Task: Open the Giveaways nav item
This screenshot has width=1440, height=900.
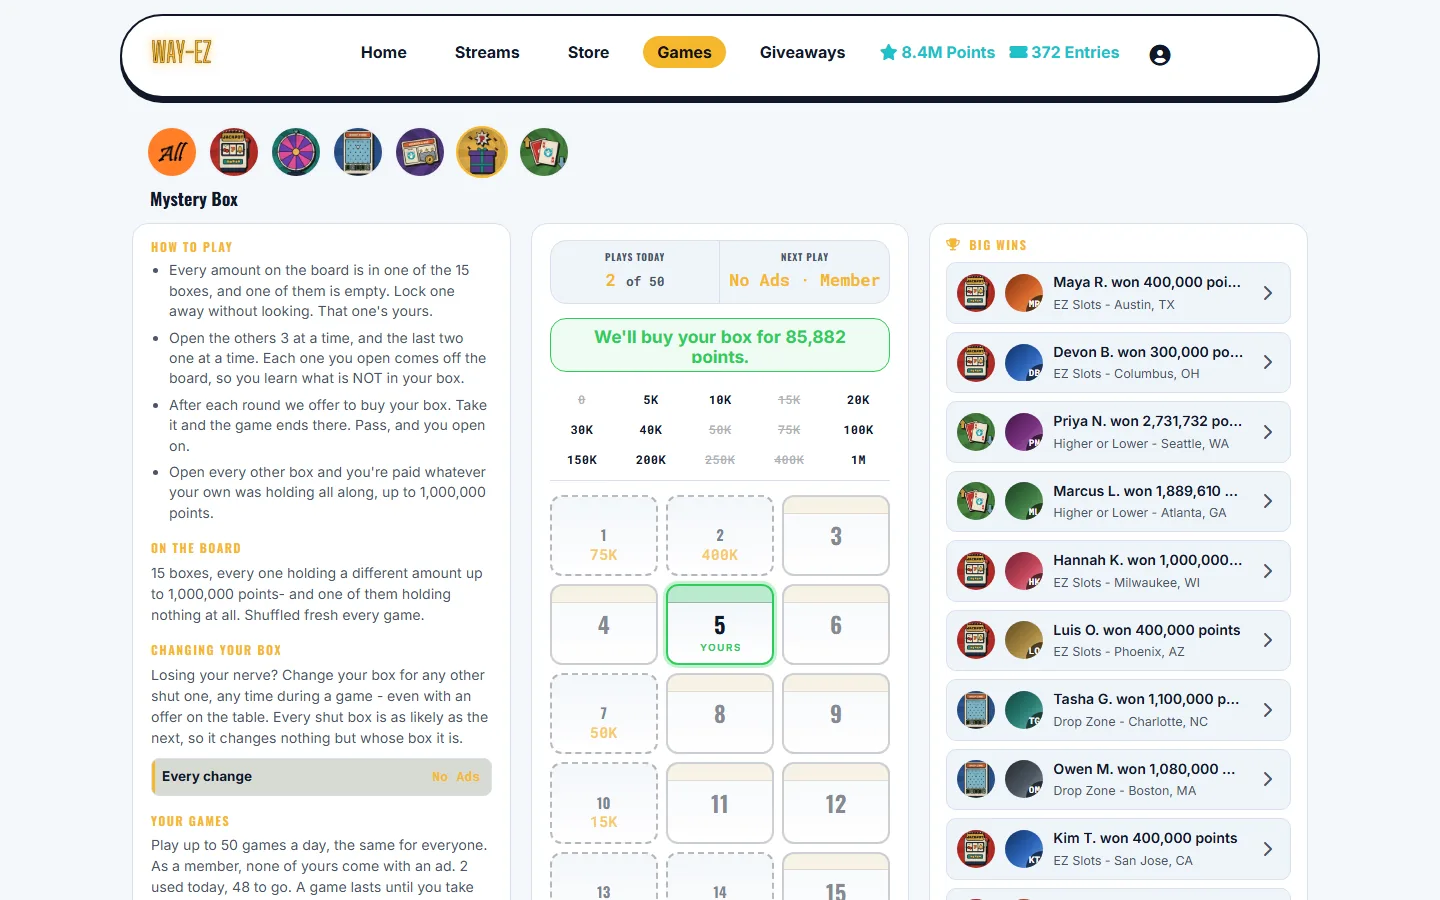Action: [802, 52]
